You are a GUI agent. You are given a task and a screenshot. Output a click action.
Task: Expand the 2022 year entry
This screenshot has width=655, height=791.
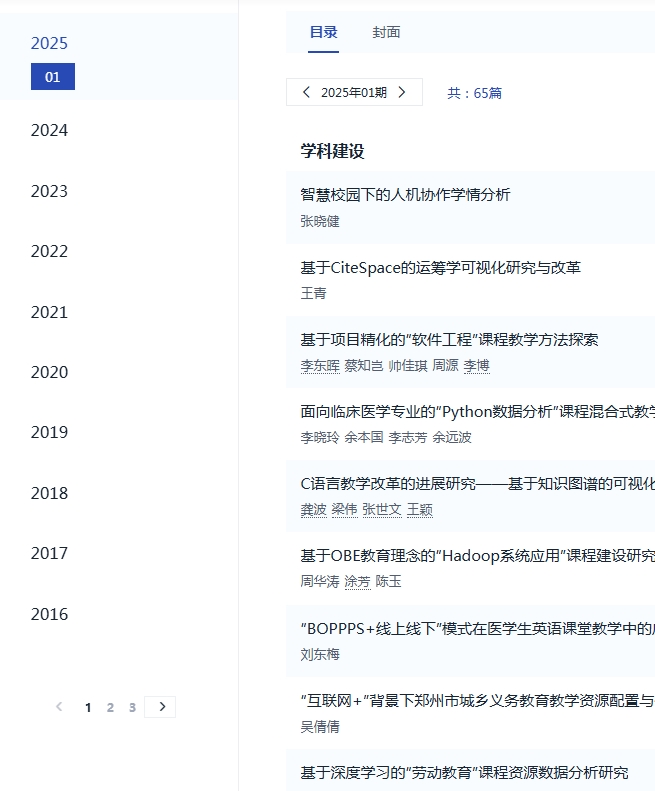pyautogui.click(x=49, y=251)
